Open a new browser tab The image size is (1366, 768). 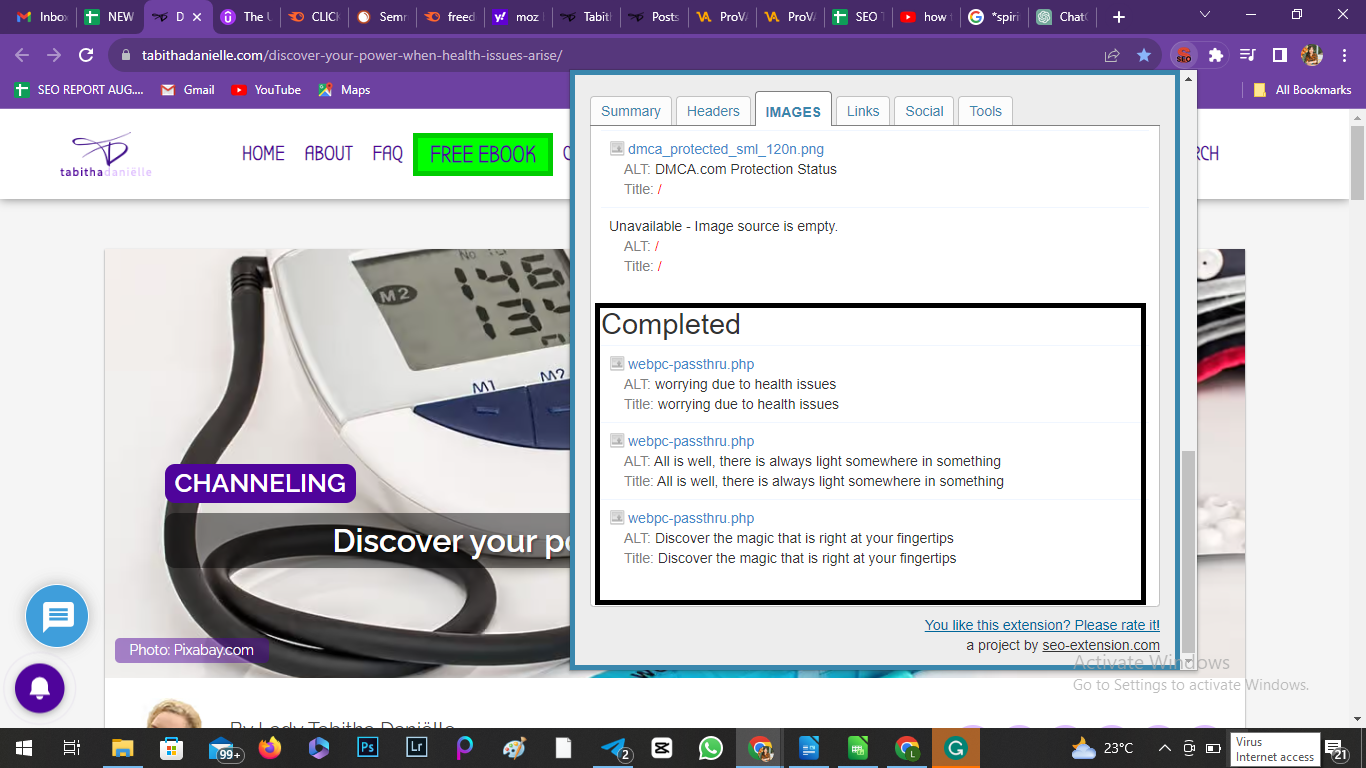[x=1119, y=17]
